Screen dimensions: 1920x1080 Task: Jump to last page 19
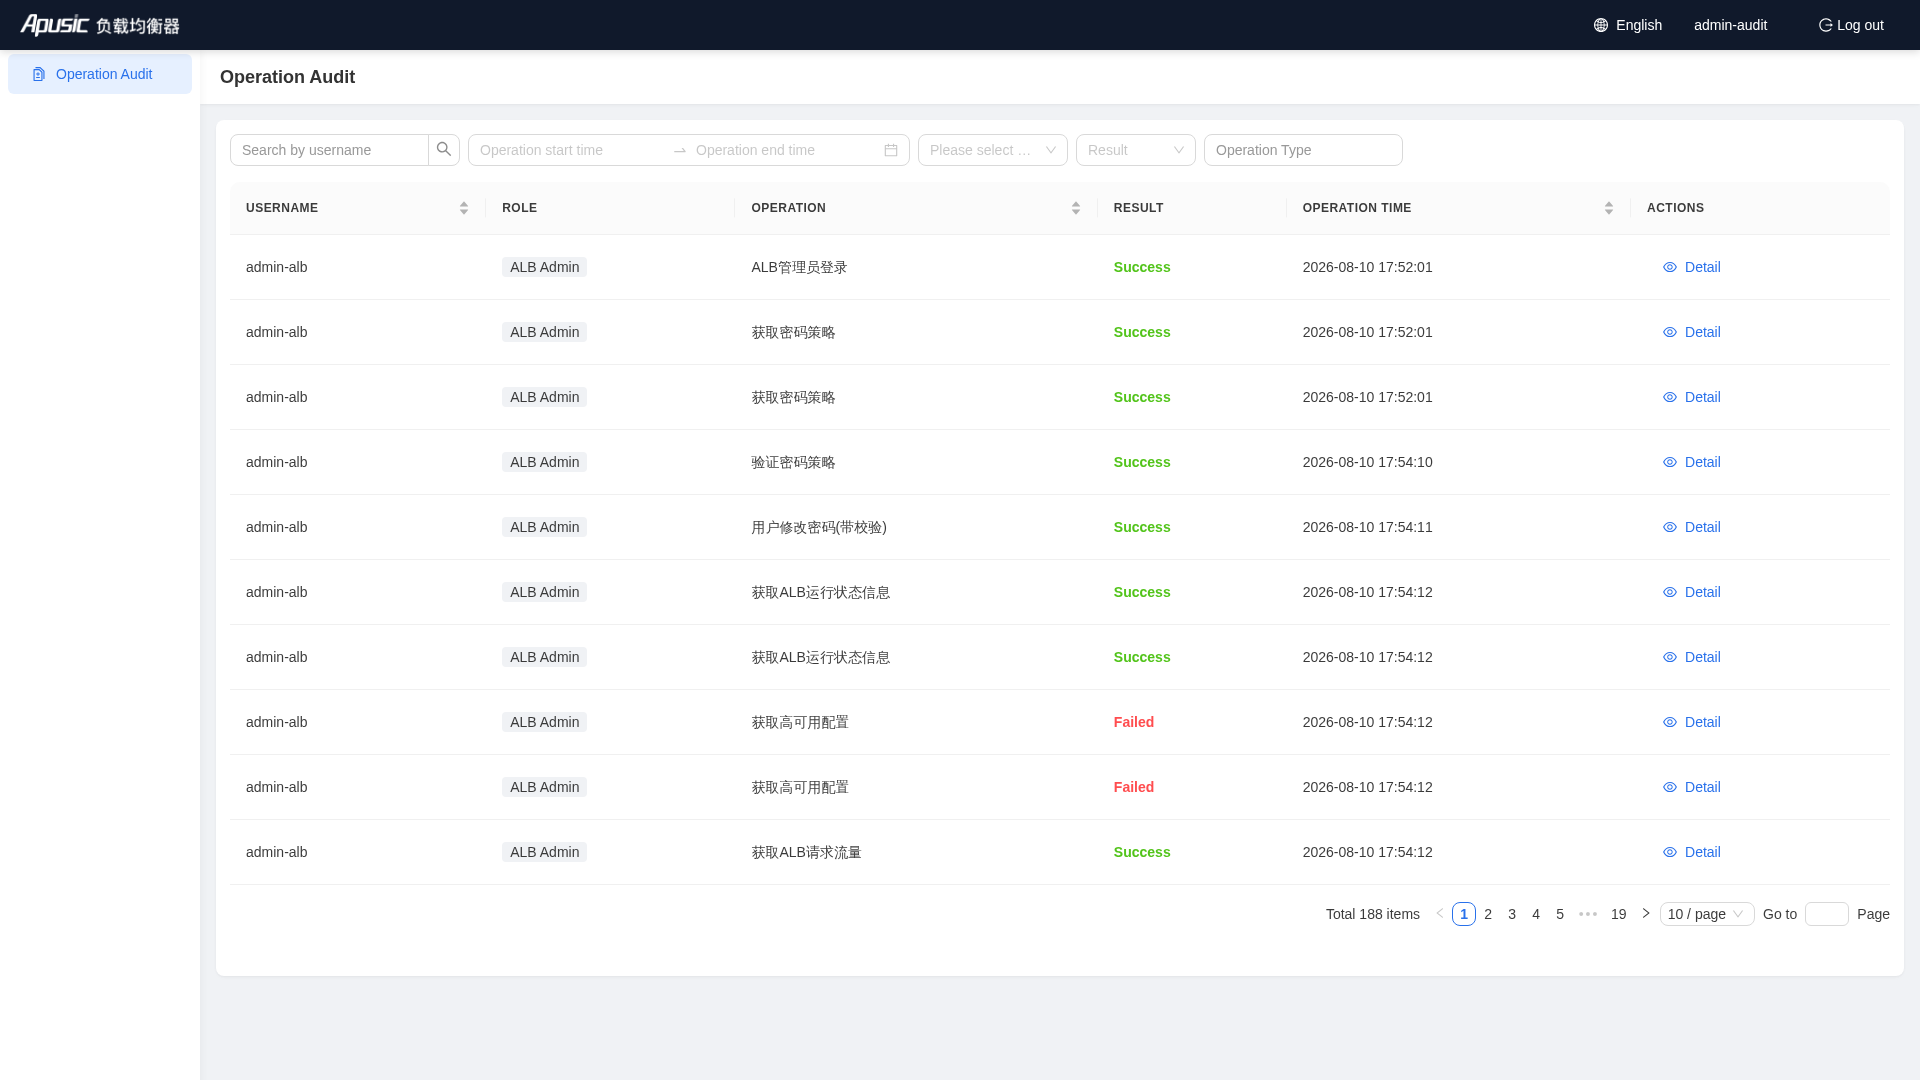click(1619, 914)
